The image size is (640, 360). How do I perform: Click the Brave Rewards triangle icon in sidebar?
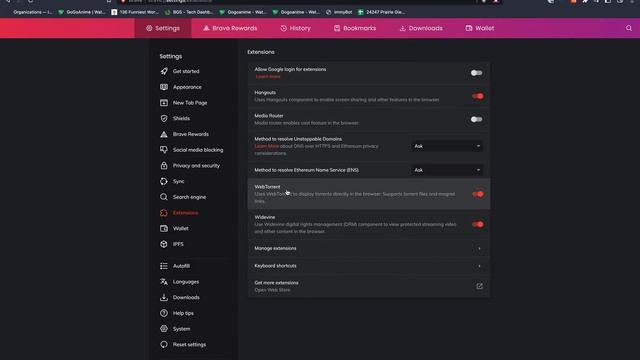164,134
